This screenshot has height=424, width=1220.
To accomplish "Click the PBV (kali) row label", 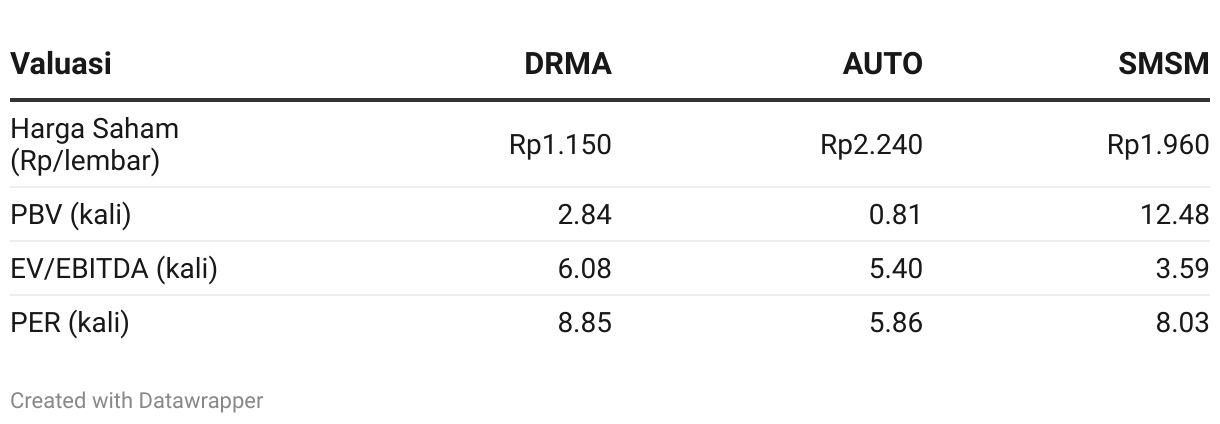I will [70, 214].
